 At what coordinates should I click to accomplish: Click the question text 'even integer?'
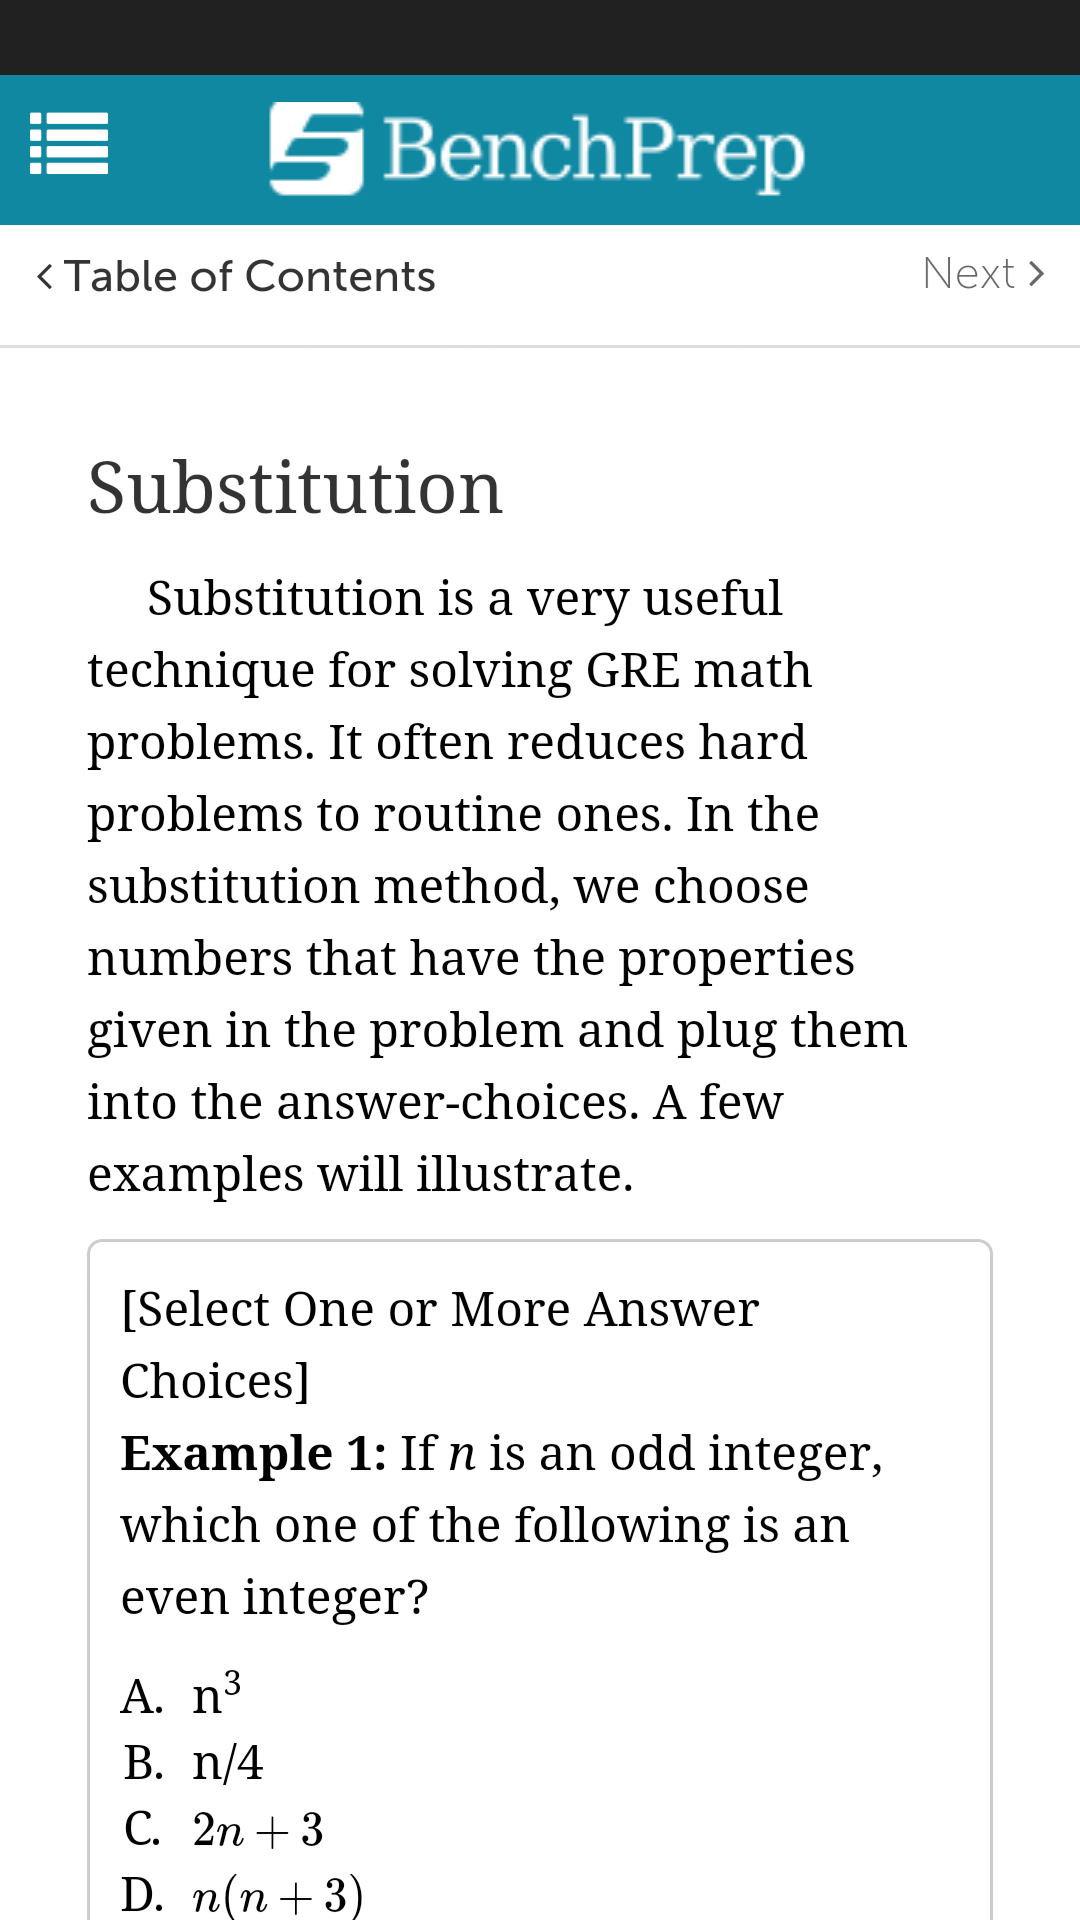coord(274,1597)
